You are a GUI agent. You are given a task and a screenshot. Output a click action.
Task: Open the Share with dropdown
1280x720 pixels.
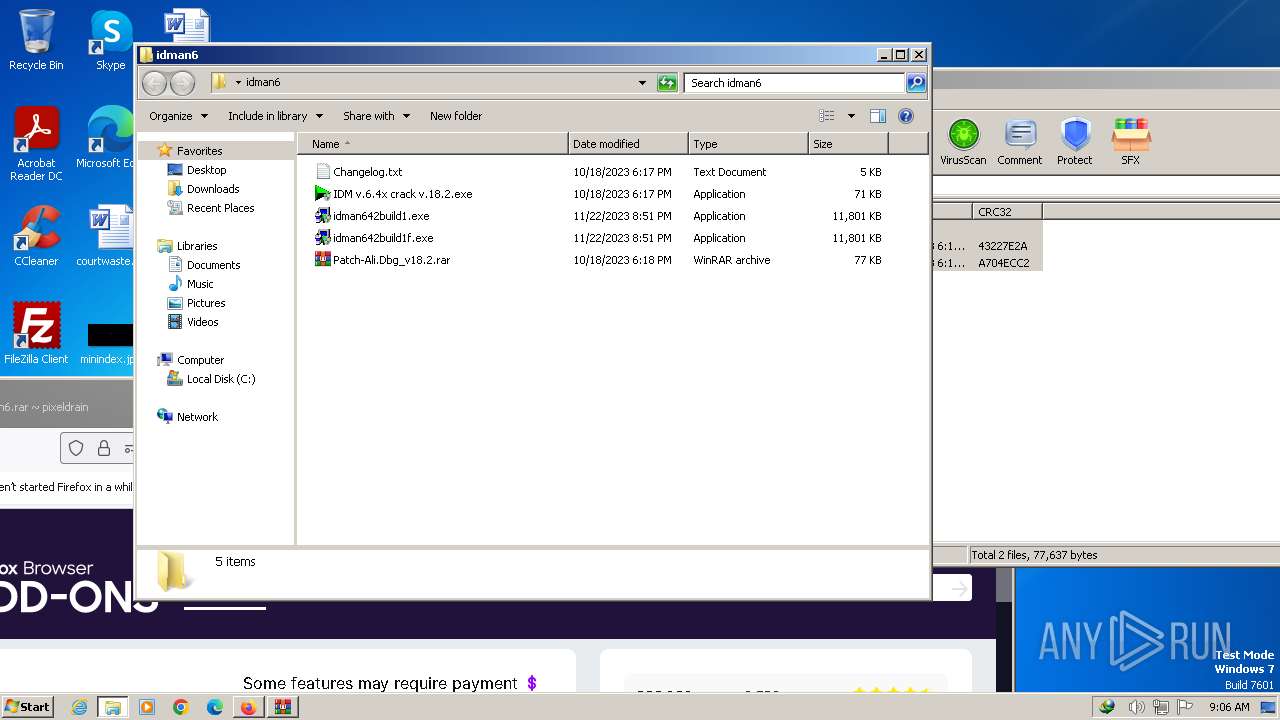(376, 116)
